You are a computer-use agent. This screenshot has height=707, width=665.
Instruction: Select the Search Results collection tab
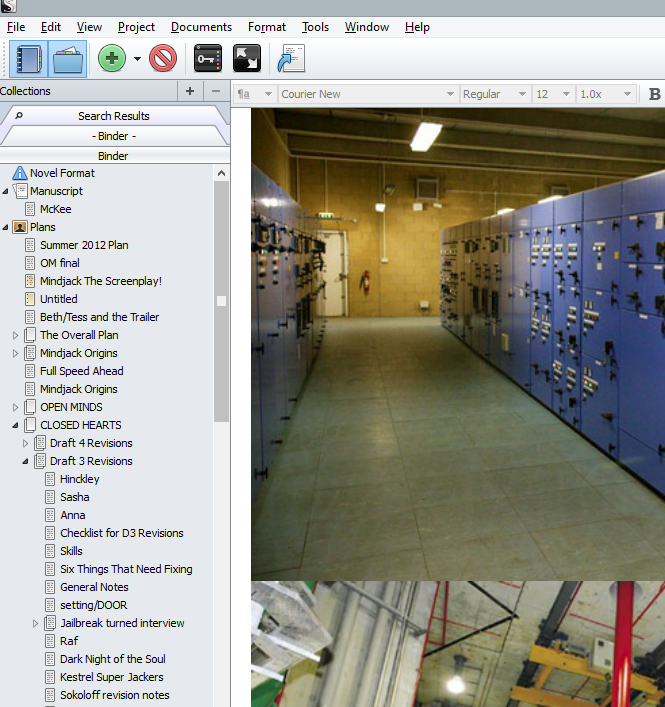(x=114, y=116)
